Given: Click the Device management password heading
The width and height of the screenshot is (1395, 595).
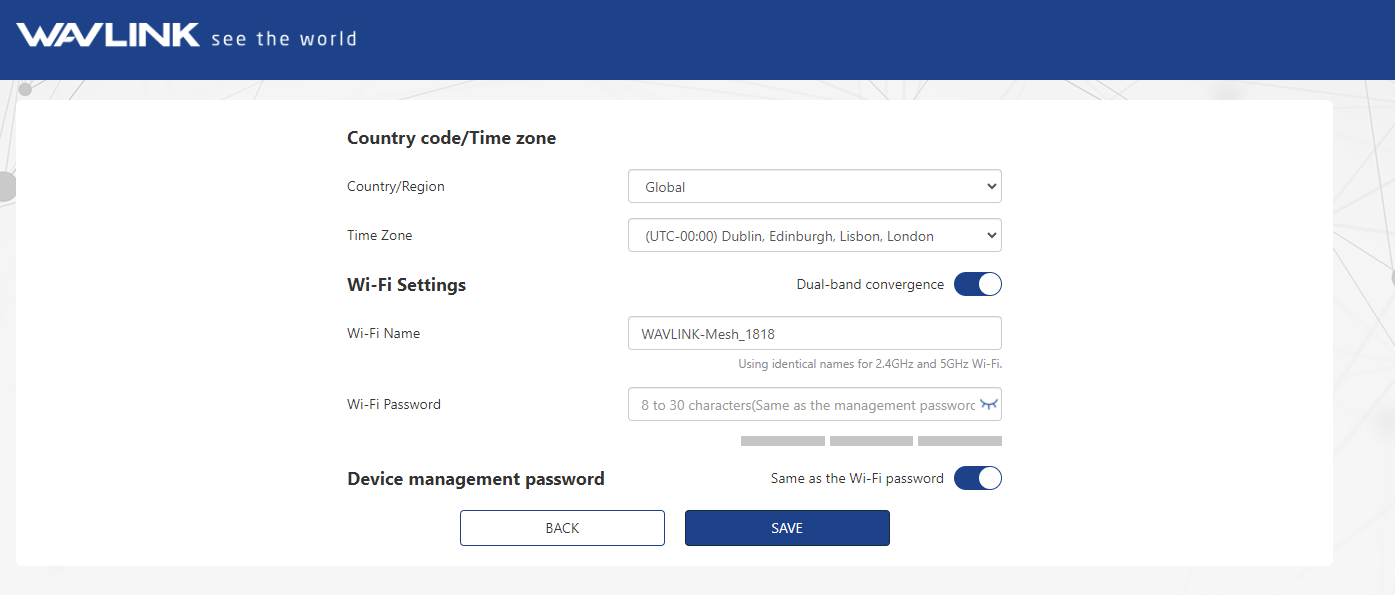Looking at the screenshot, I should click(475, 479).
